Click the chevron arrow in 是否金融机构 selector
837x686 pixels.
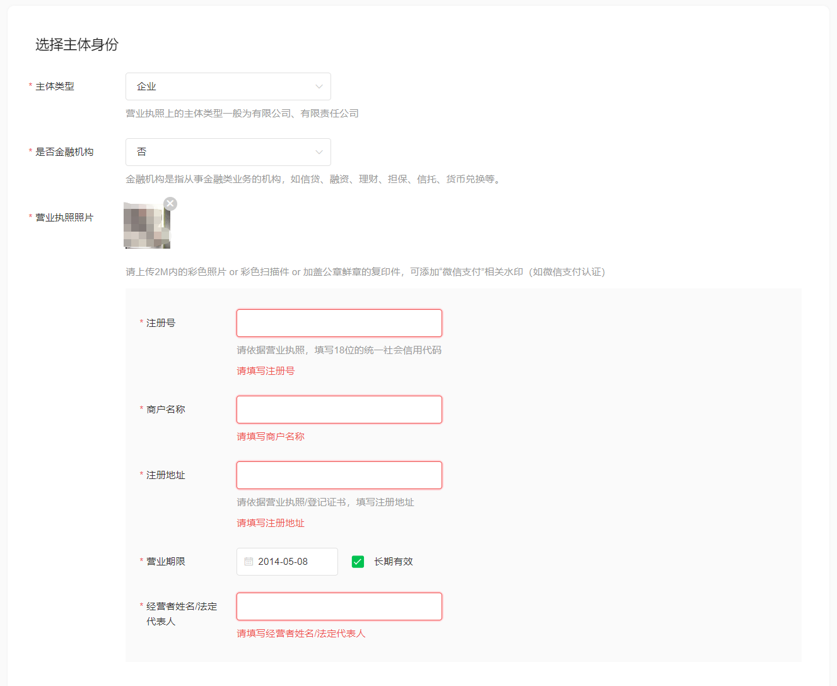[319, 152]
